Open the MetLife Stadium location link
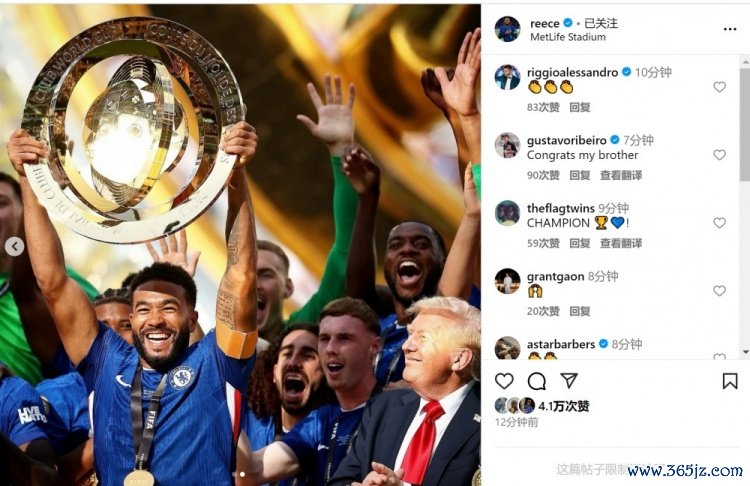This screenshot has height=486, width=750. tap(568, 37)
